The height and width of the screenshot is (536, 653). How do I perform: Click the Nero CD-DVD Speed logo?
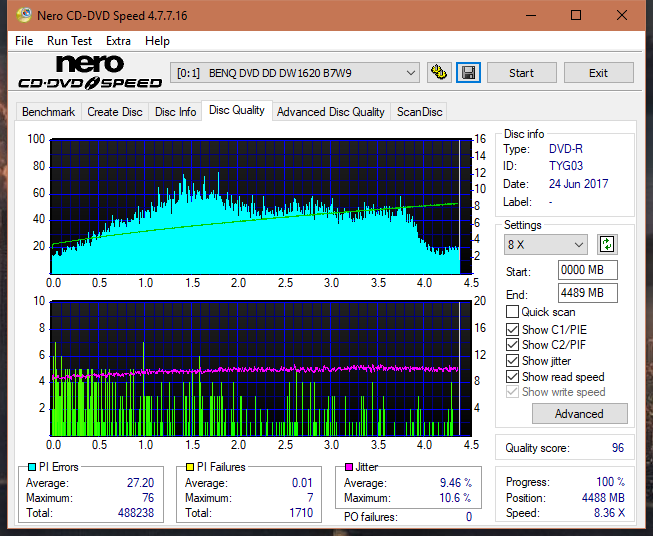coord(90,72)
